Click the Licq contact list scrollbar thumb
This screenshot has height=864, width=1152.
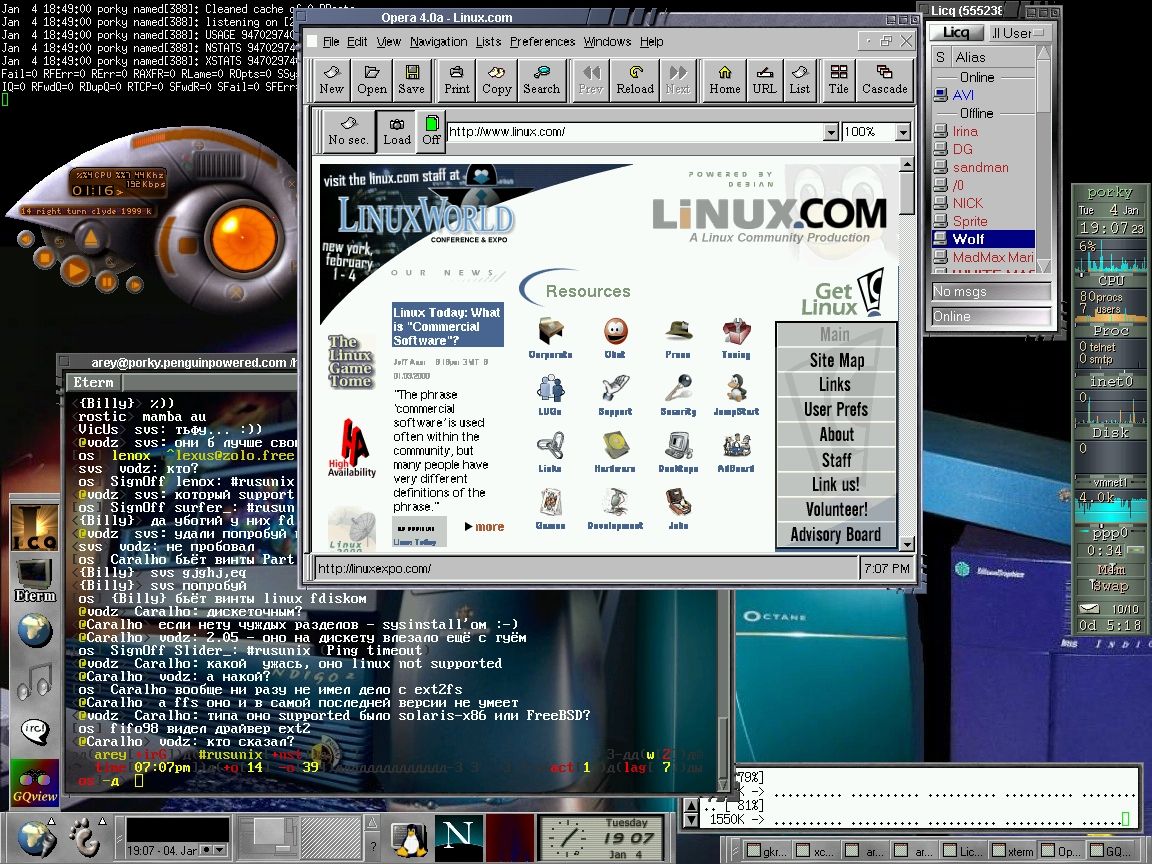click(x=1044, y=88)
